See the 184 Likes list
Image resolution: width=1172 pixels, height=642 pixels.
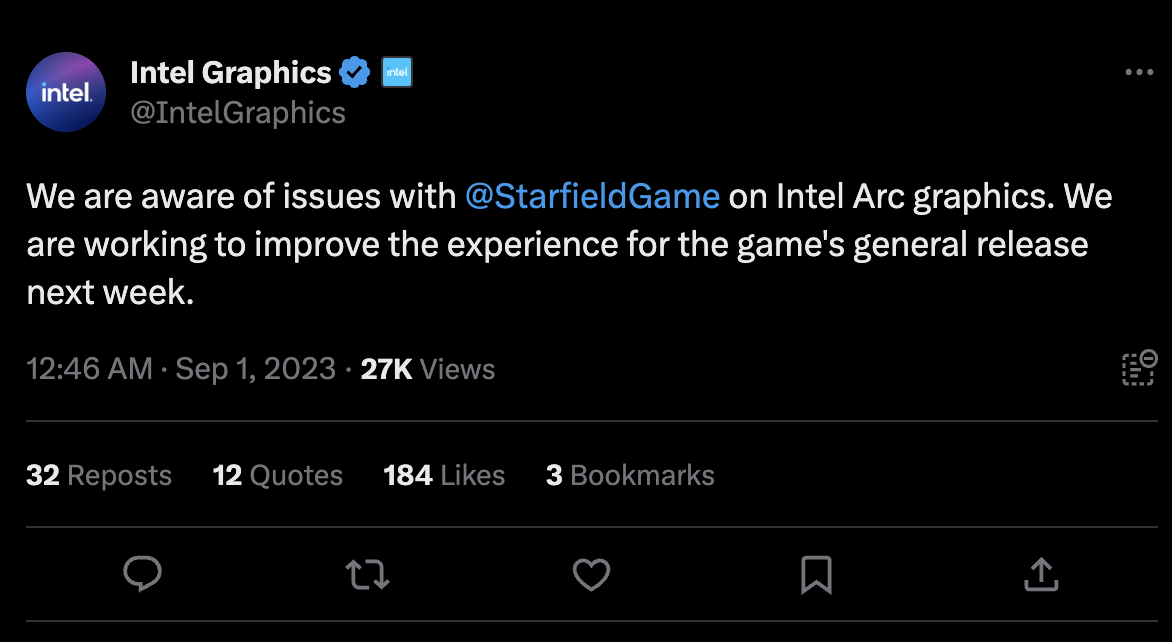444,475
